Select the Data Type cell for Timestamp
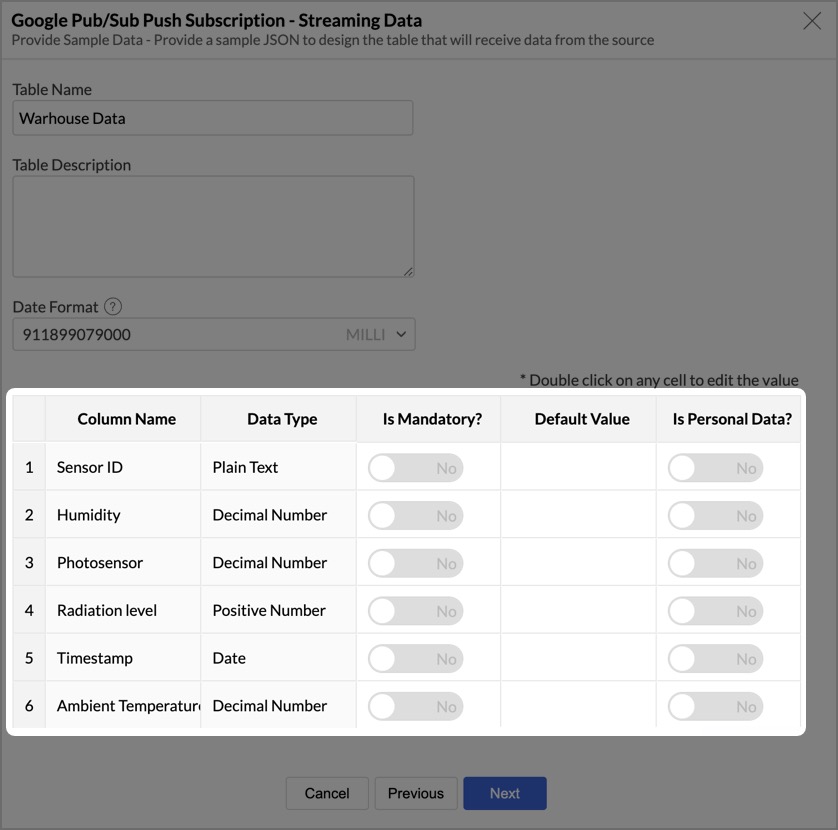838x830 pixels. [x=278, y=658]
